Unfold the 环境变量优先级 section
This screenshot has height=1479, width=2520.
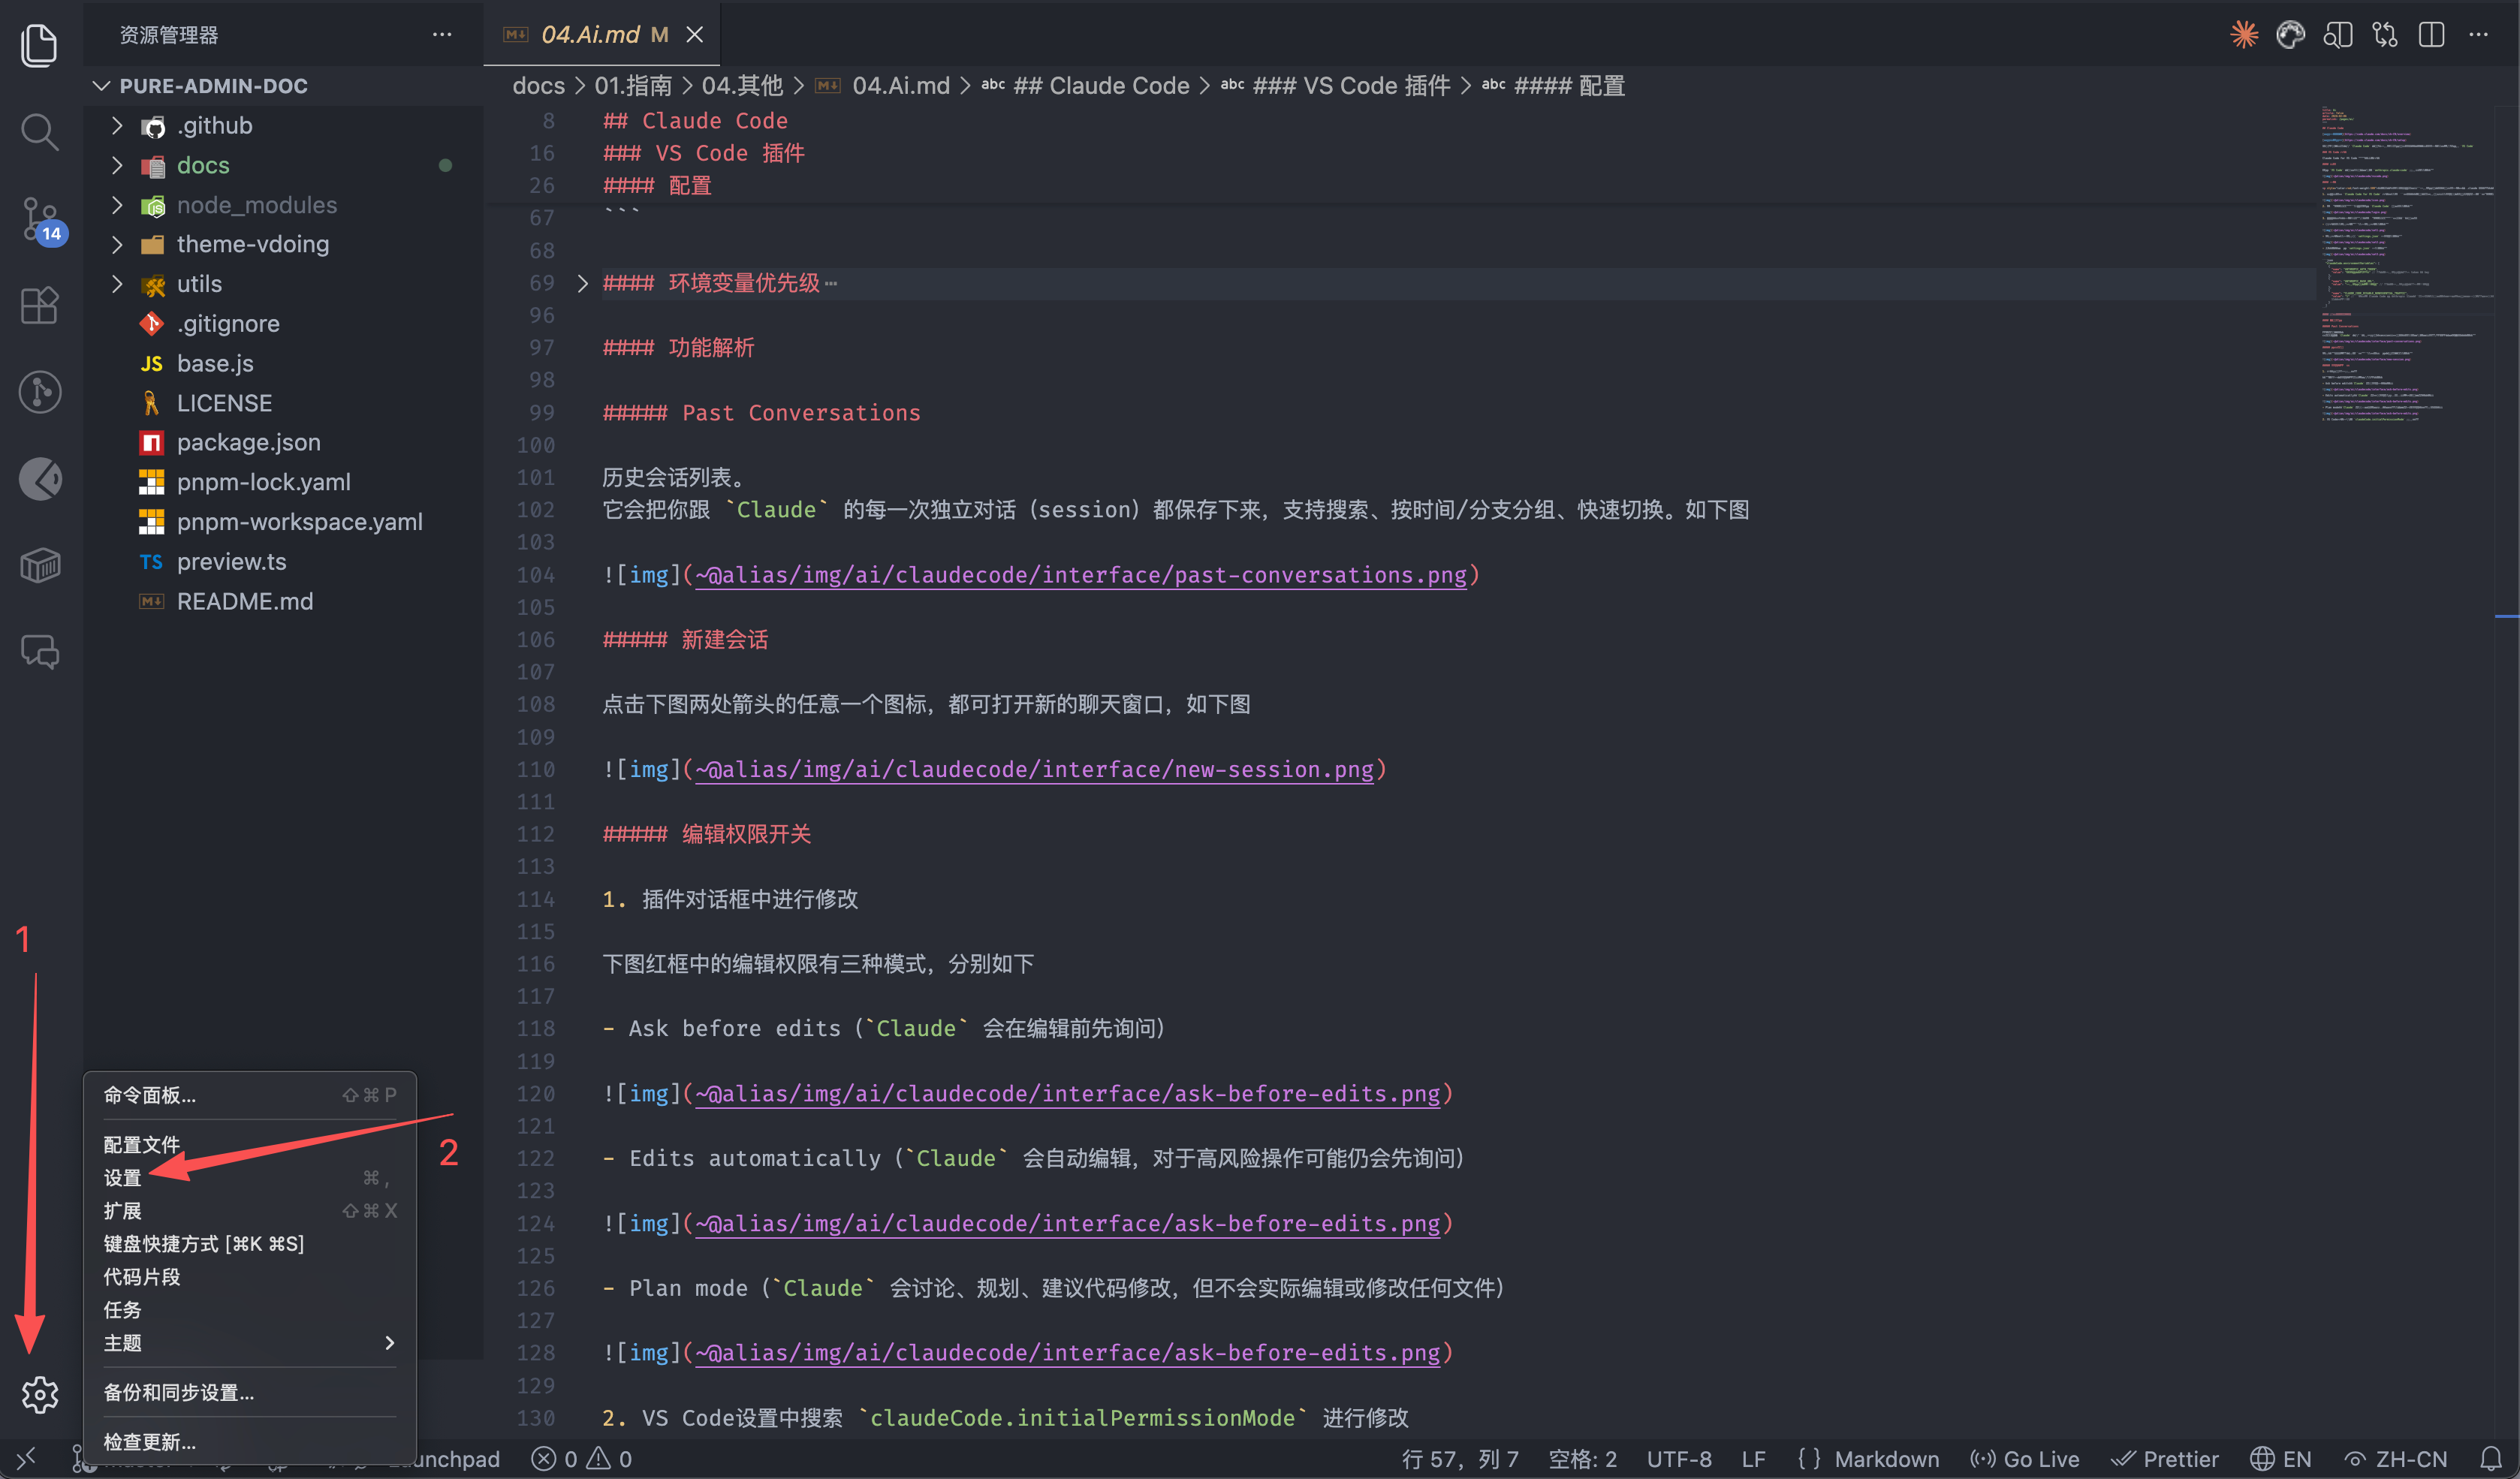click(583, 283)
